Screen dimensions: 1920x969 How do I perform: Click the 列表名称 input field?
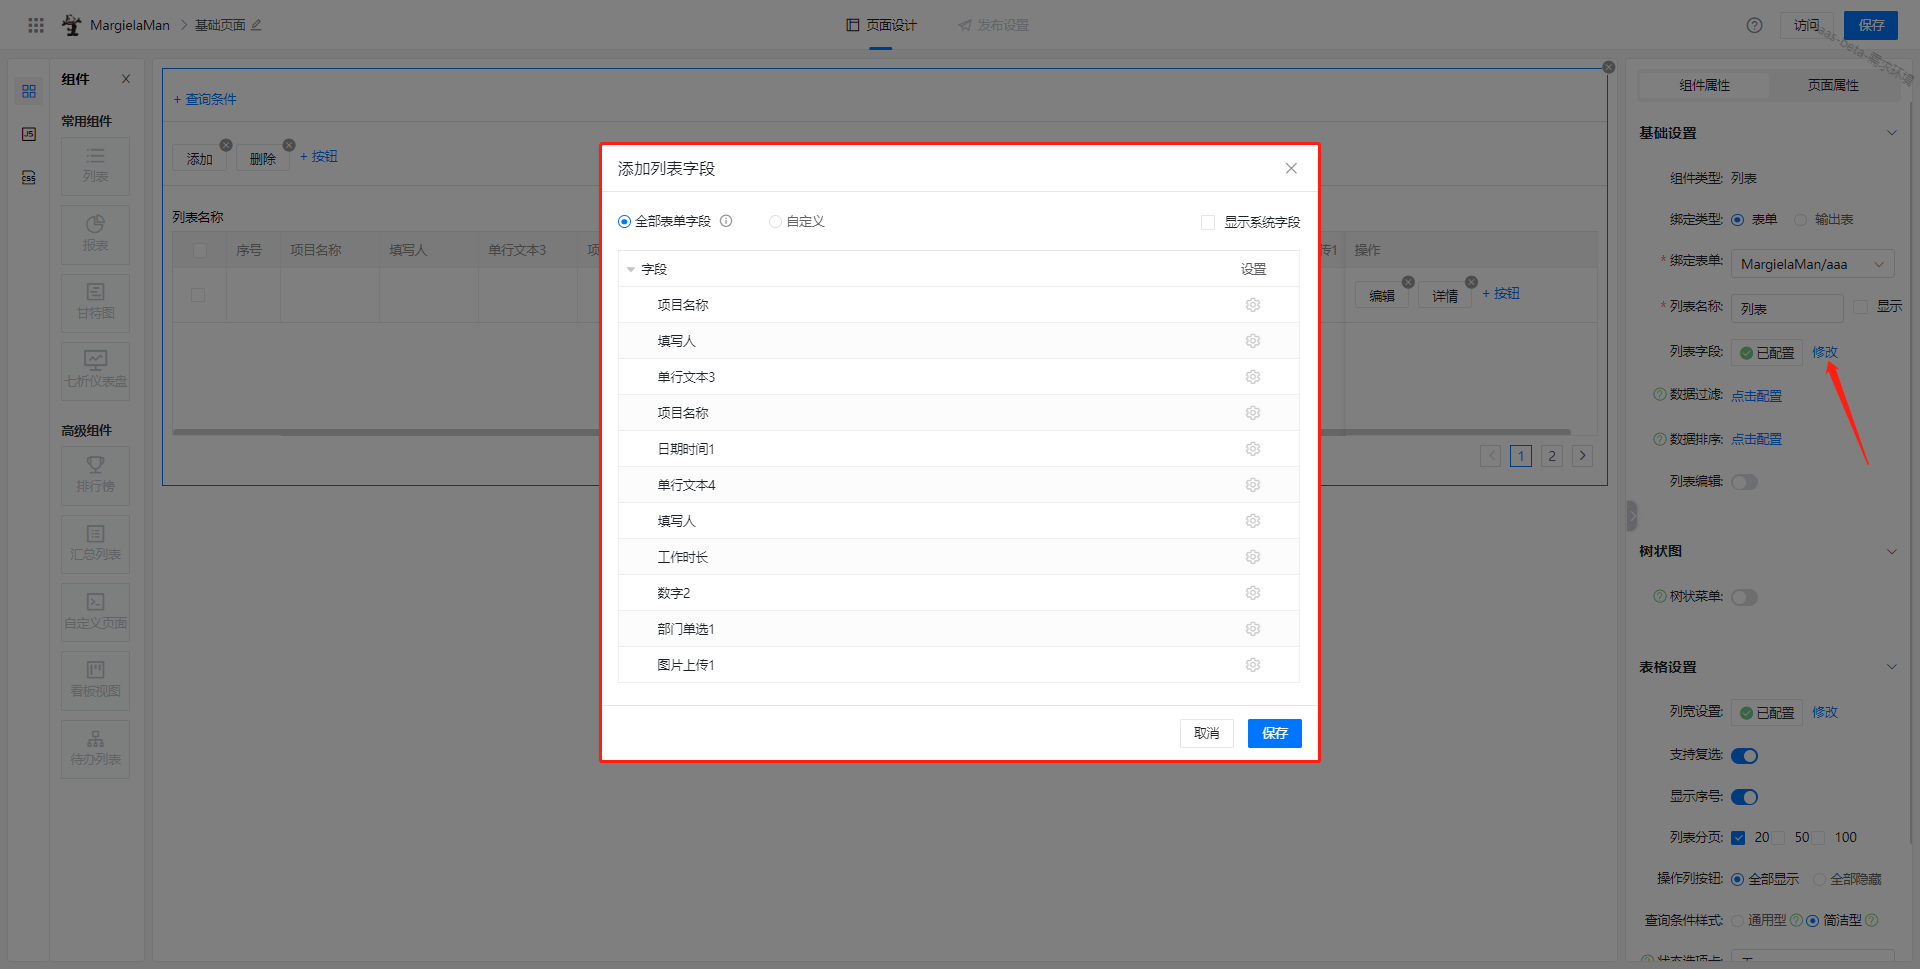[1787, 308]
